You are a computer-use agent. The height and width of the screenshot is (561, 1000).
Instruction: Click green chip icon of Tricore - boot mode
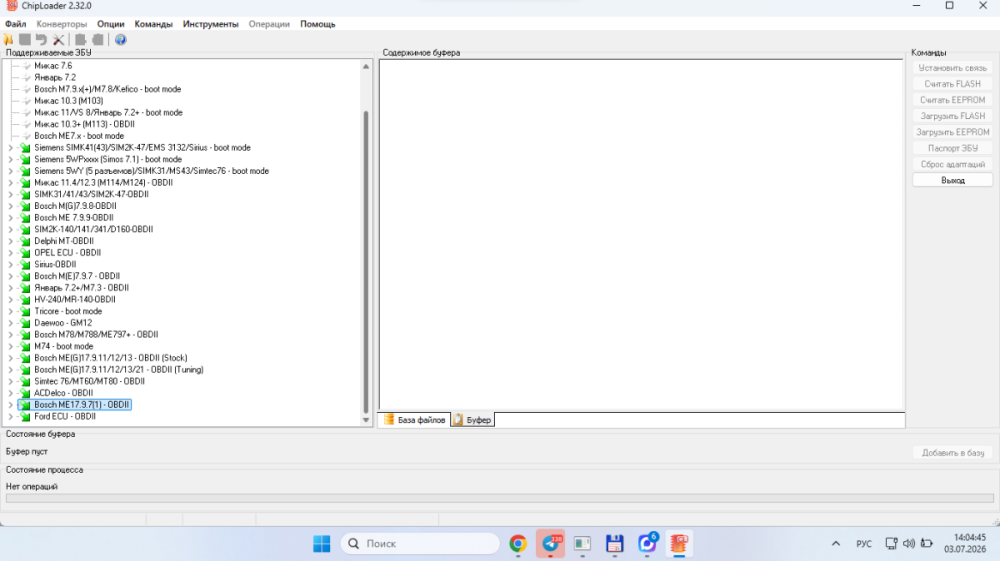[x=26, y=311]
